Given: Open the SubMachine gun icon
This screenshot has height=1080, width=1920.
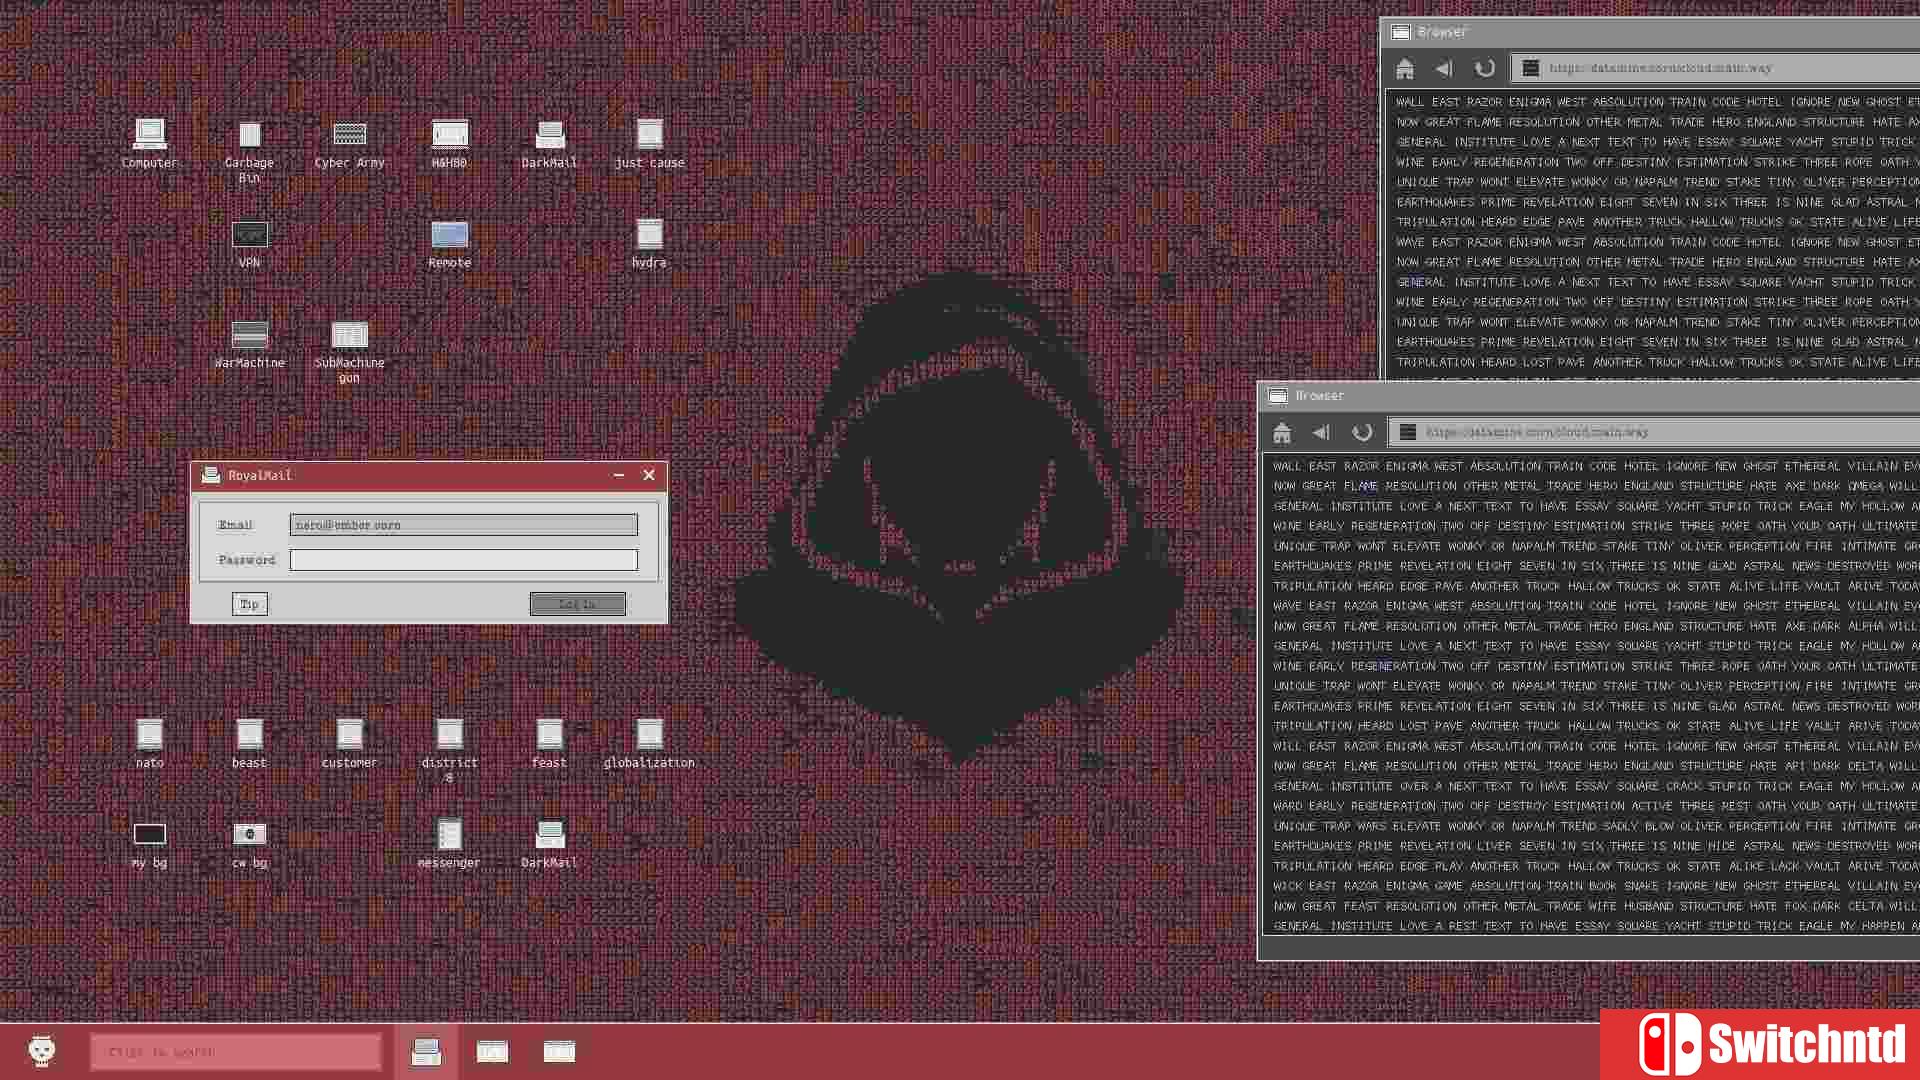Looking at the screenshot, I should (349, 351).
